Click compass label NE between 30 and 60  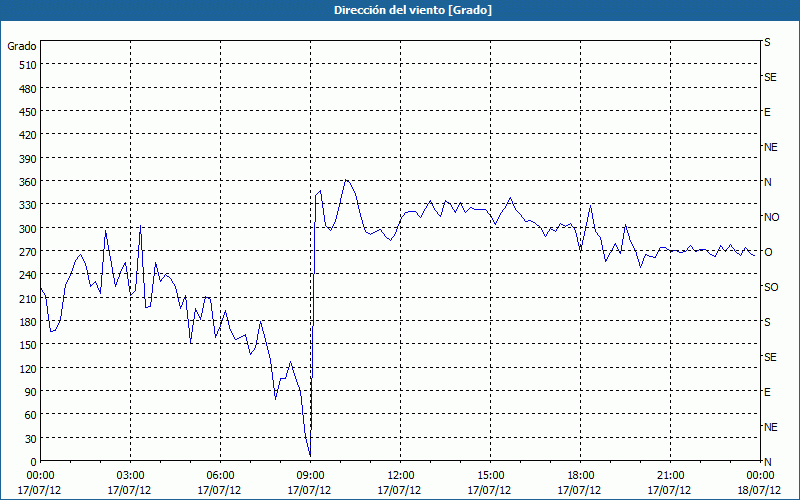771,427
